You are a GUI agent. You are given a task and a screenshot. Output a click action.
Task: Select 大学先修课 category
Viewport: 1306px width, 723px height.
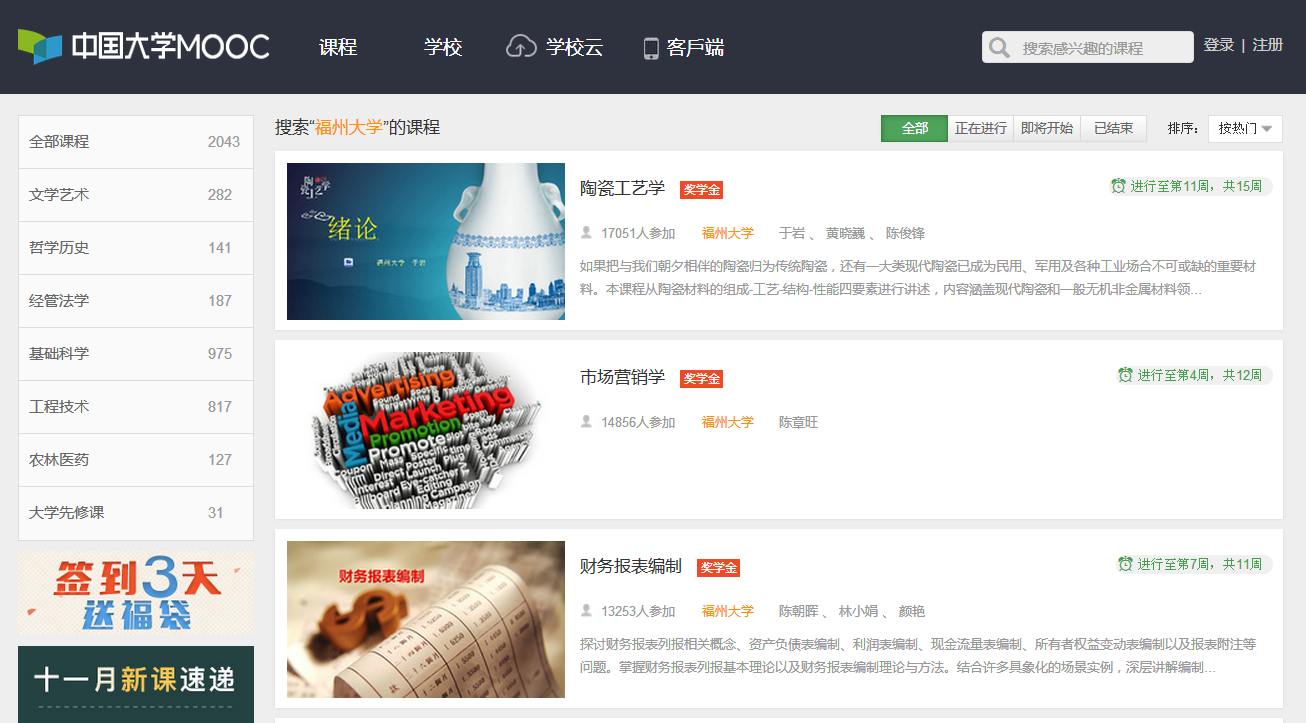click(x=136, y=513)
